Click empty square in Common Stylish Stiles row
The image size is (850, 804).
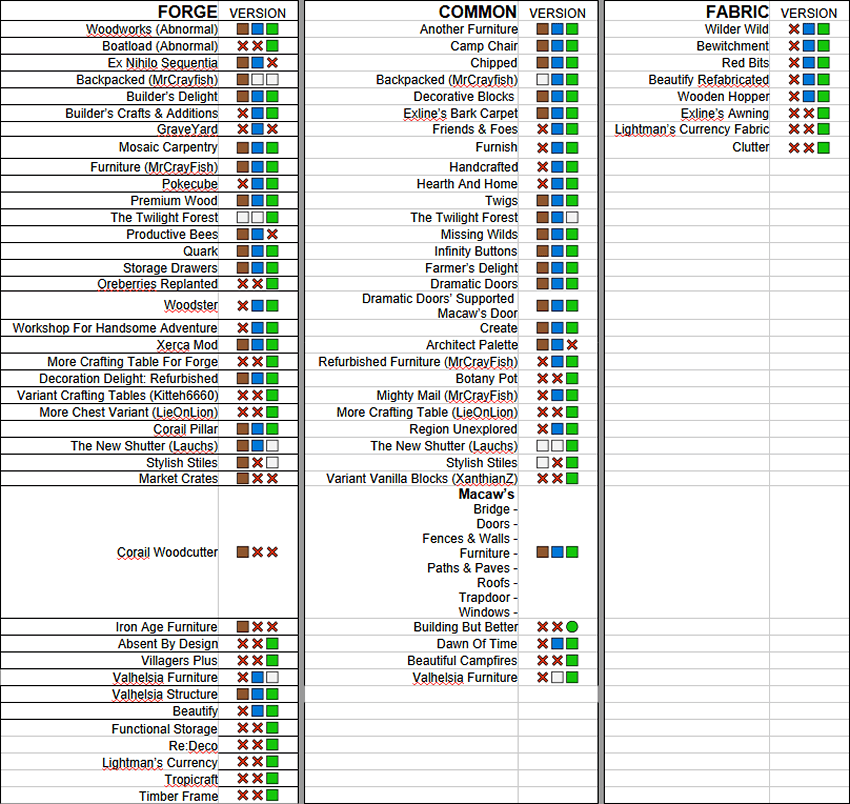(543, 462)
